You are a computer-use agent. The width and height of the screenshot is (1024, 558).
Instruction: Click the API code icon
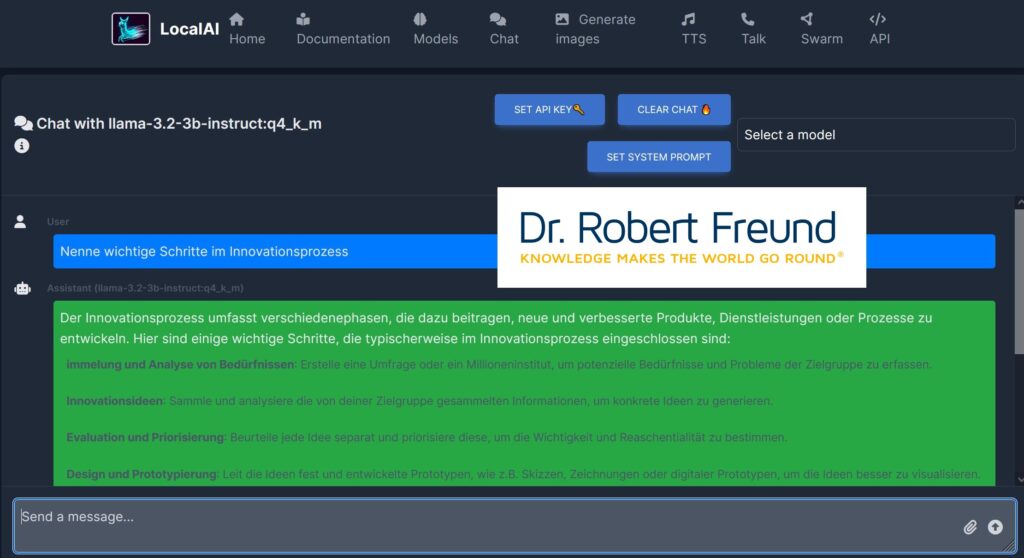click(x=878, y=19)
